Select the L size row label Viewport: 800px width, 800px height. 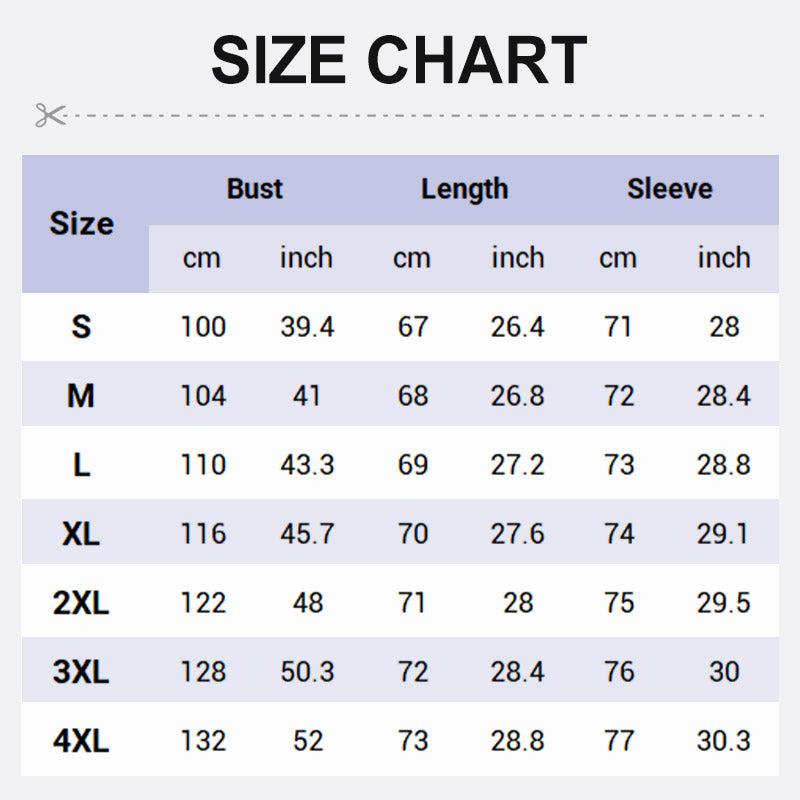82,465
